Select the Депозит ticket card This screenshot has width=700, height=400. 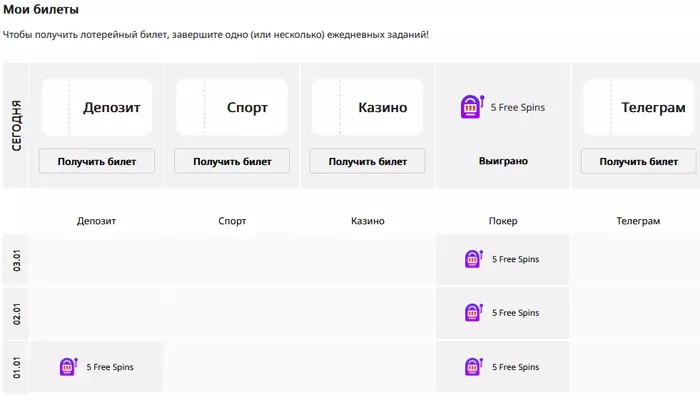pos(97,107)
